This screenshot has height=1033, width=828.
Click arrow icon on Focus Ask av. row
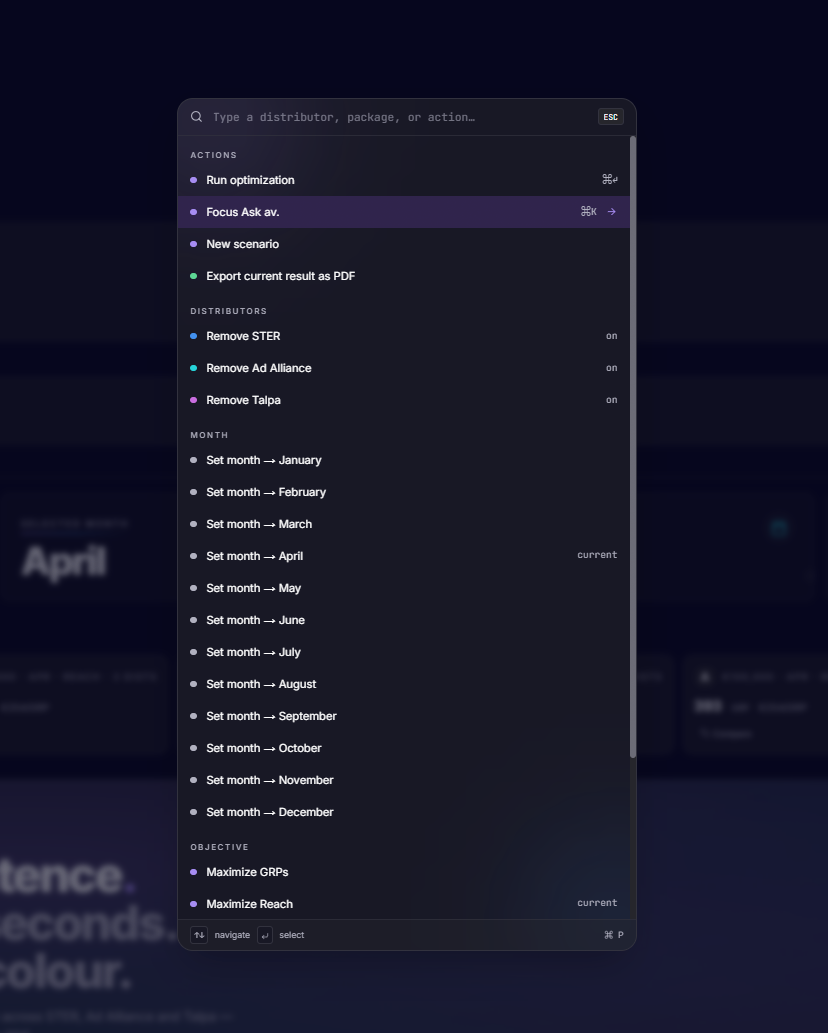click(611, 211)
